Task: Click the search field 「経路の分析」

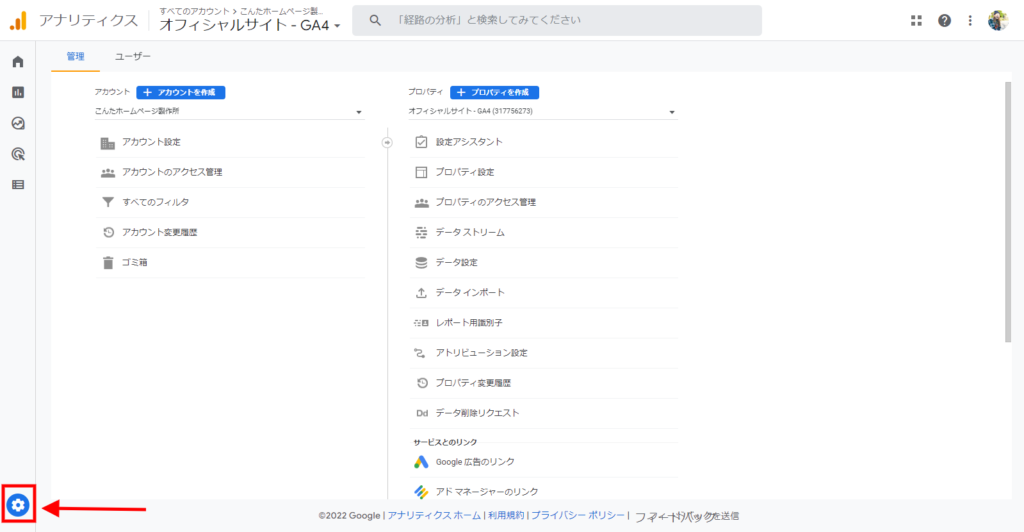Action: [x=557, y=21]
